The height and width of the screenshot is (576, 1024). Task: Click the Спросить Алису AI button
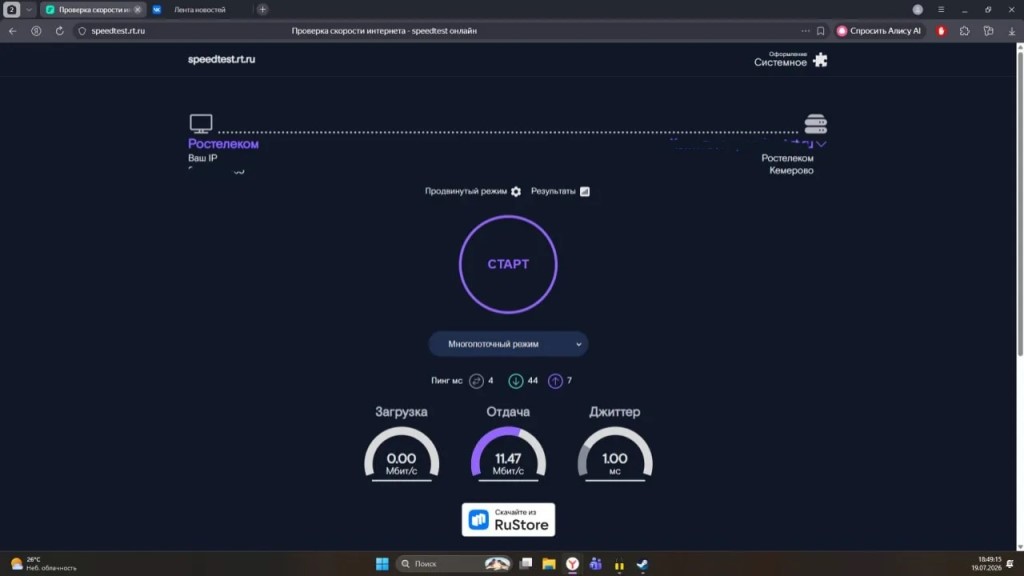tap(879, 31)
